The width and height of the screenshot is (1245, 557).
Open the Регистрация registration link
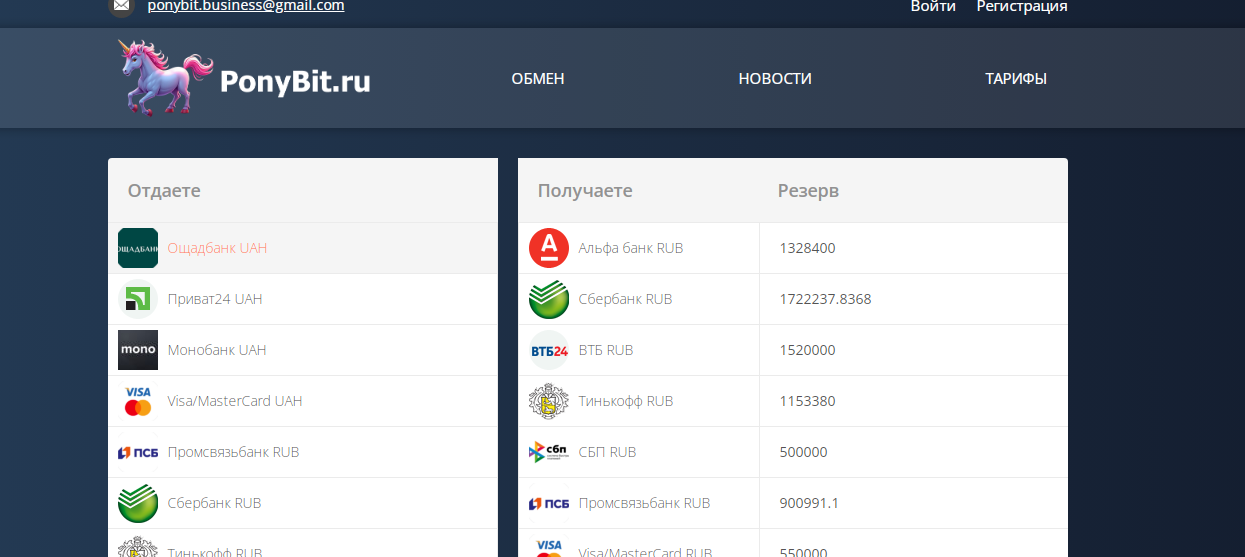tap(1022, 6)
